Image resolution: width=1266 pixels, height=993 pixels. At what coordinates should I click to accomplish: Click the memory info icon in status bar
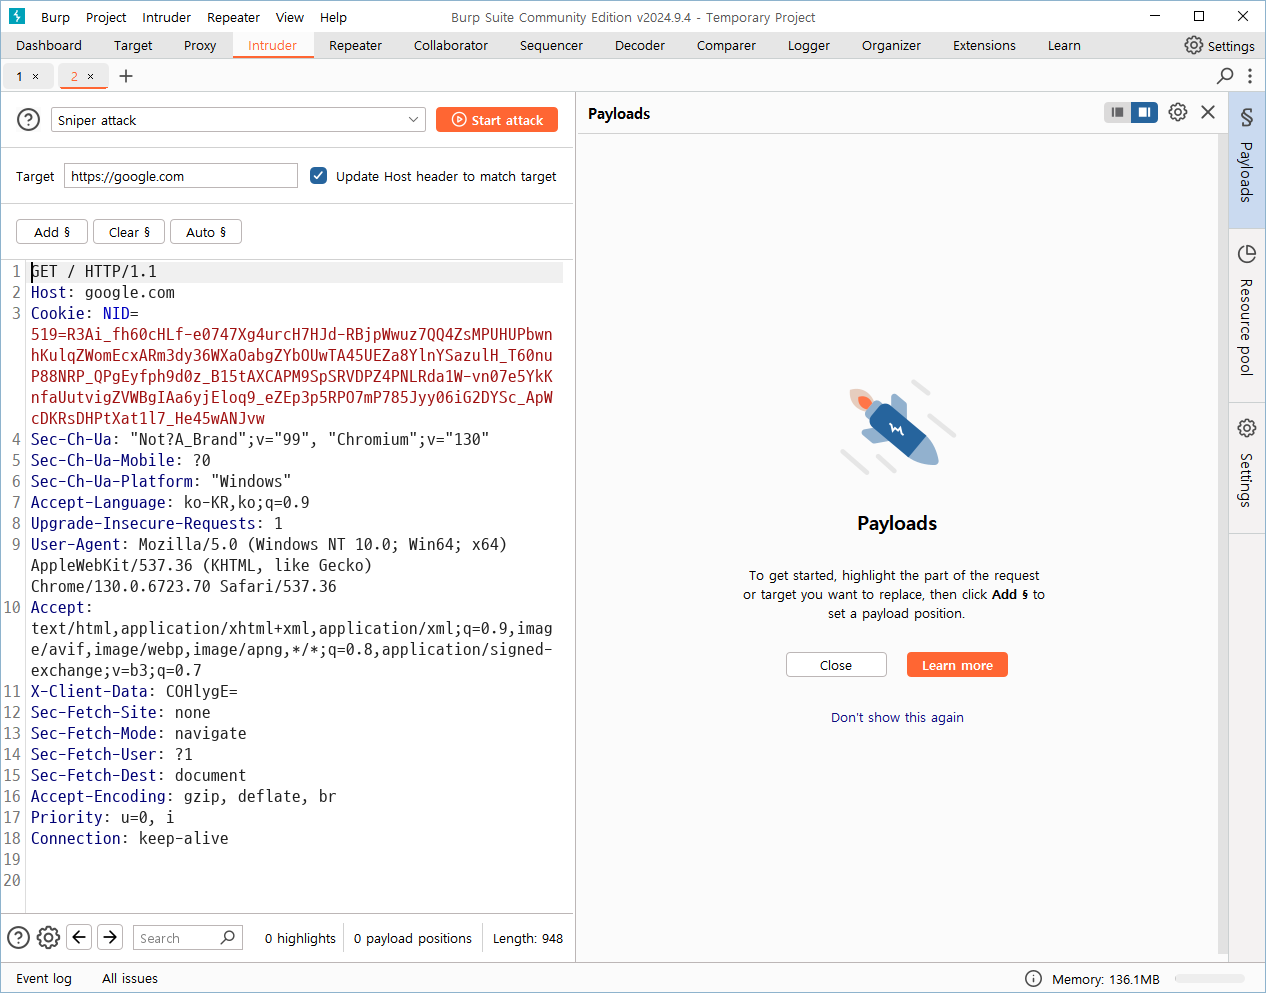tap(1033, 978)
